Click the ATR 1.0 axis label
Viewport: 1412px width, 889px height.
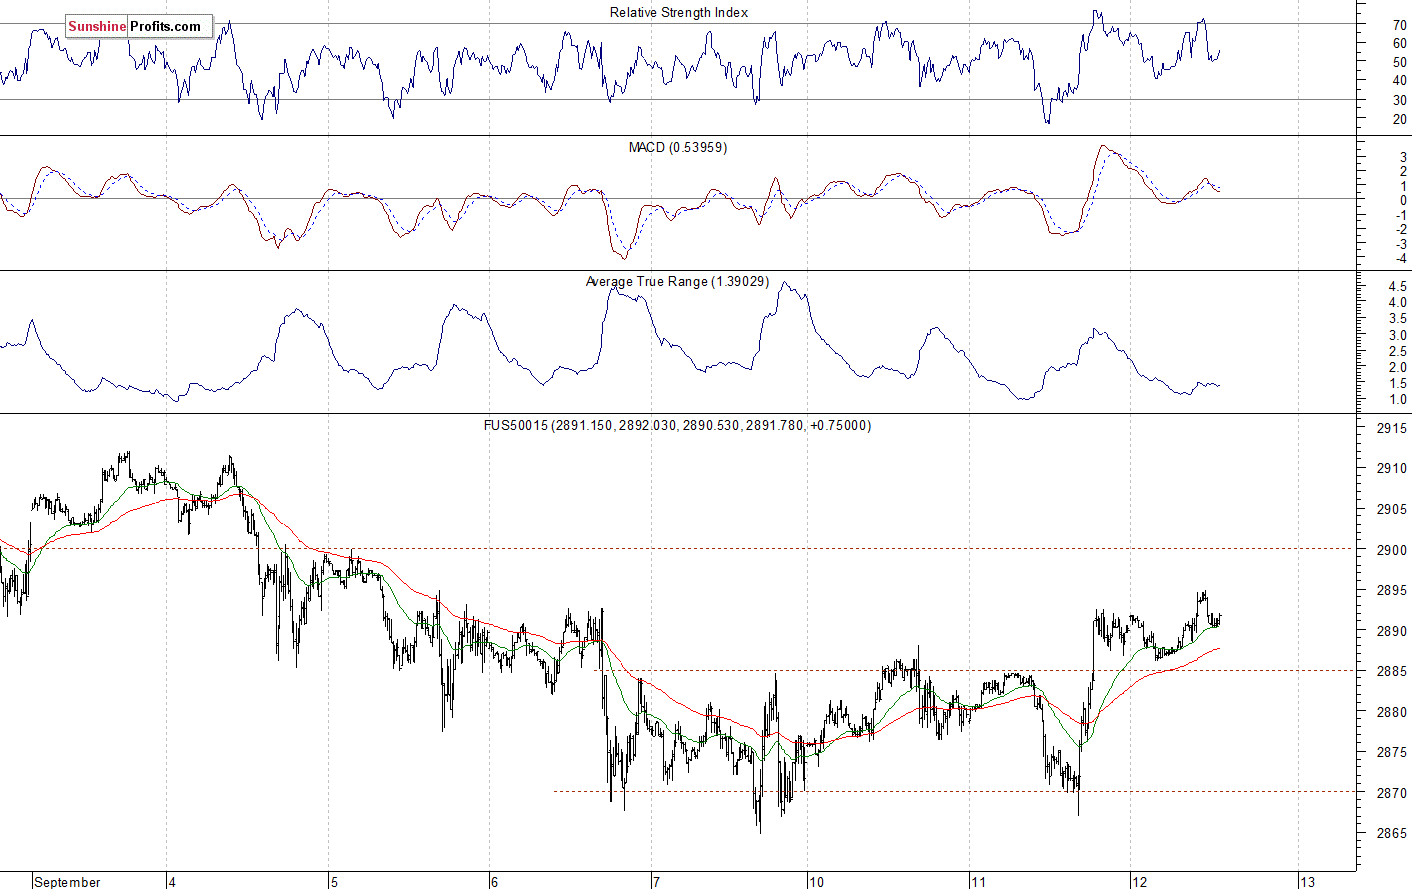(1397, 400)
